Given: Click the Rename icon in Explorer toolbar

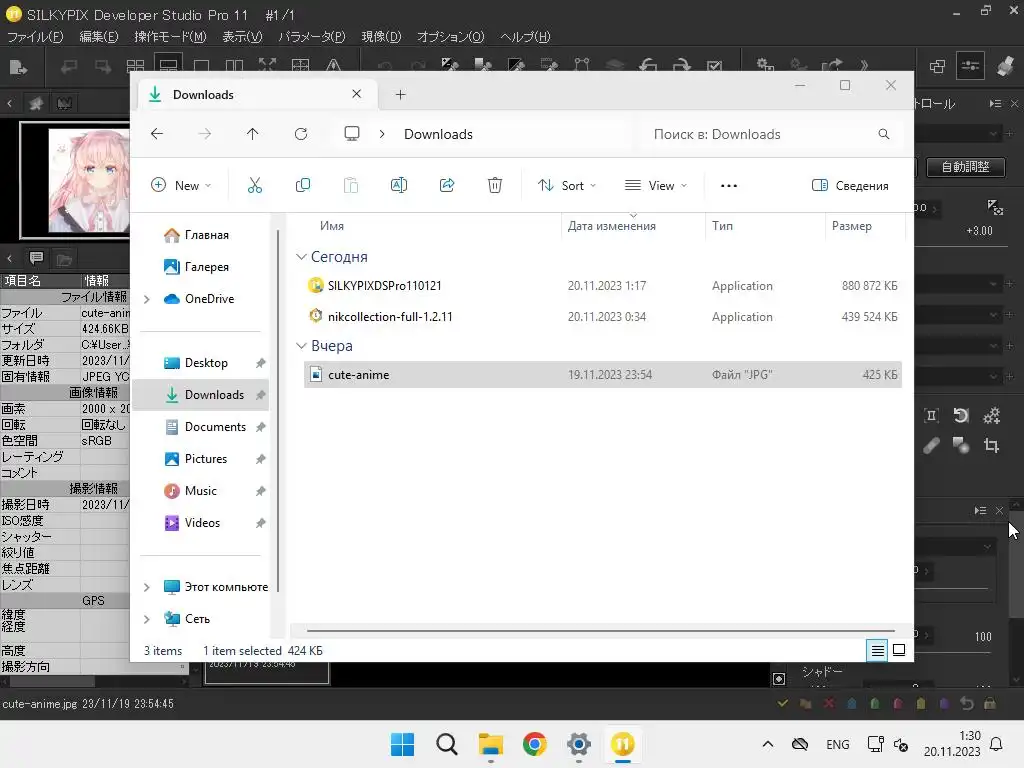Looking at the screenshot, I should pos(398,185).
